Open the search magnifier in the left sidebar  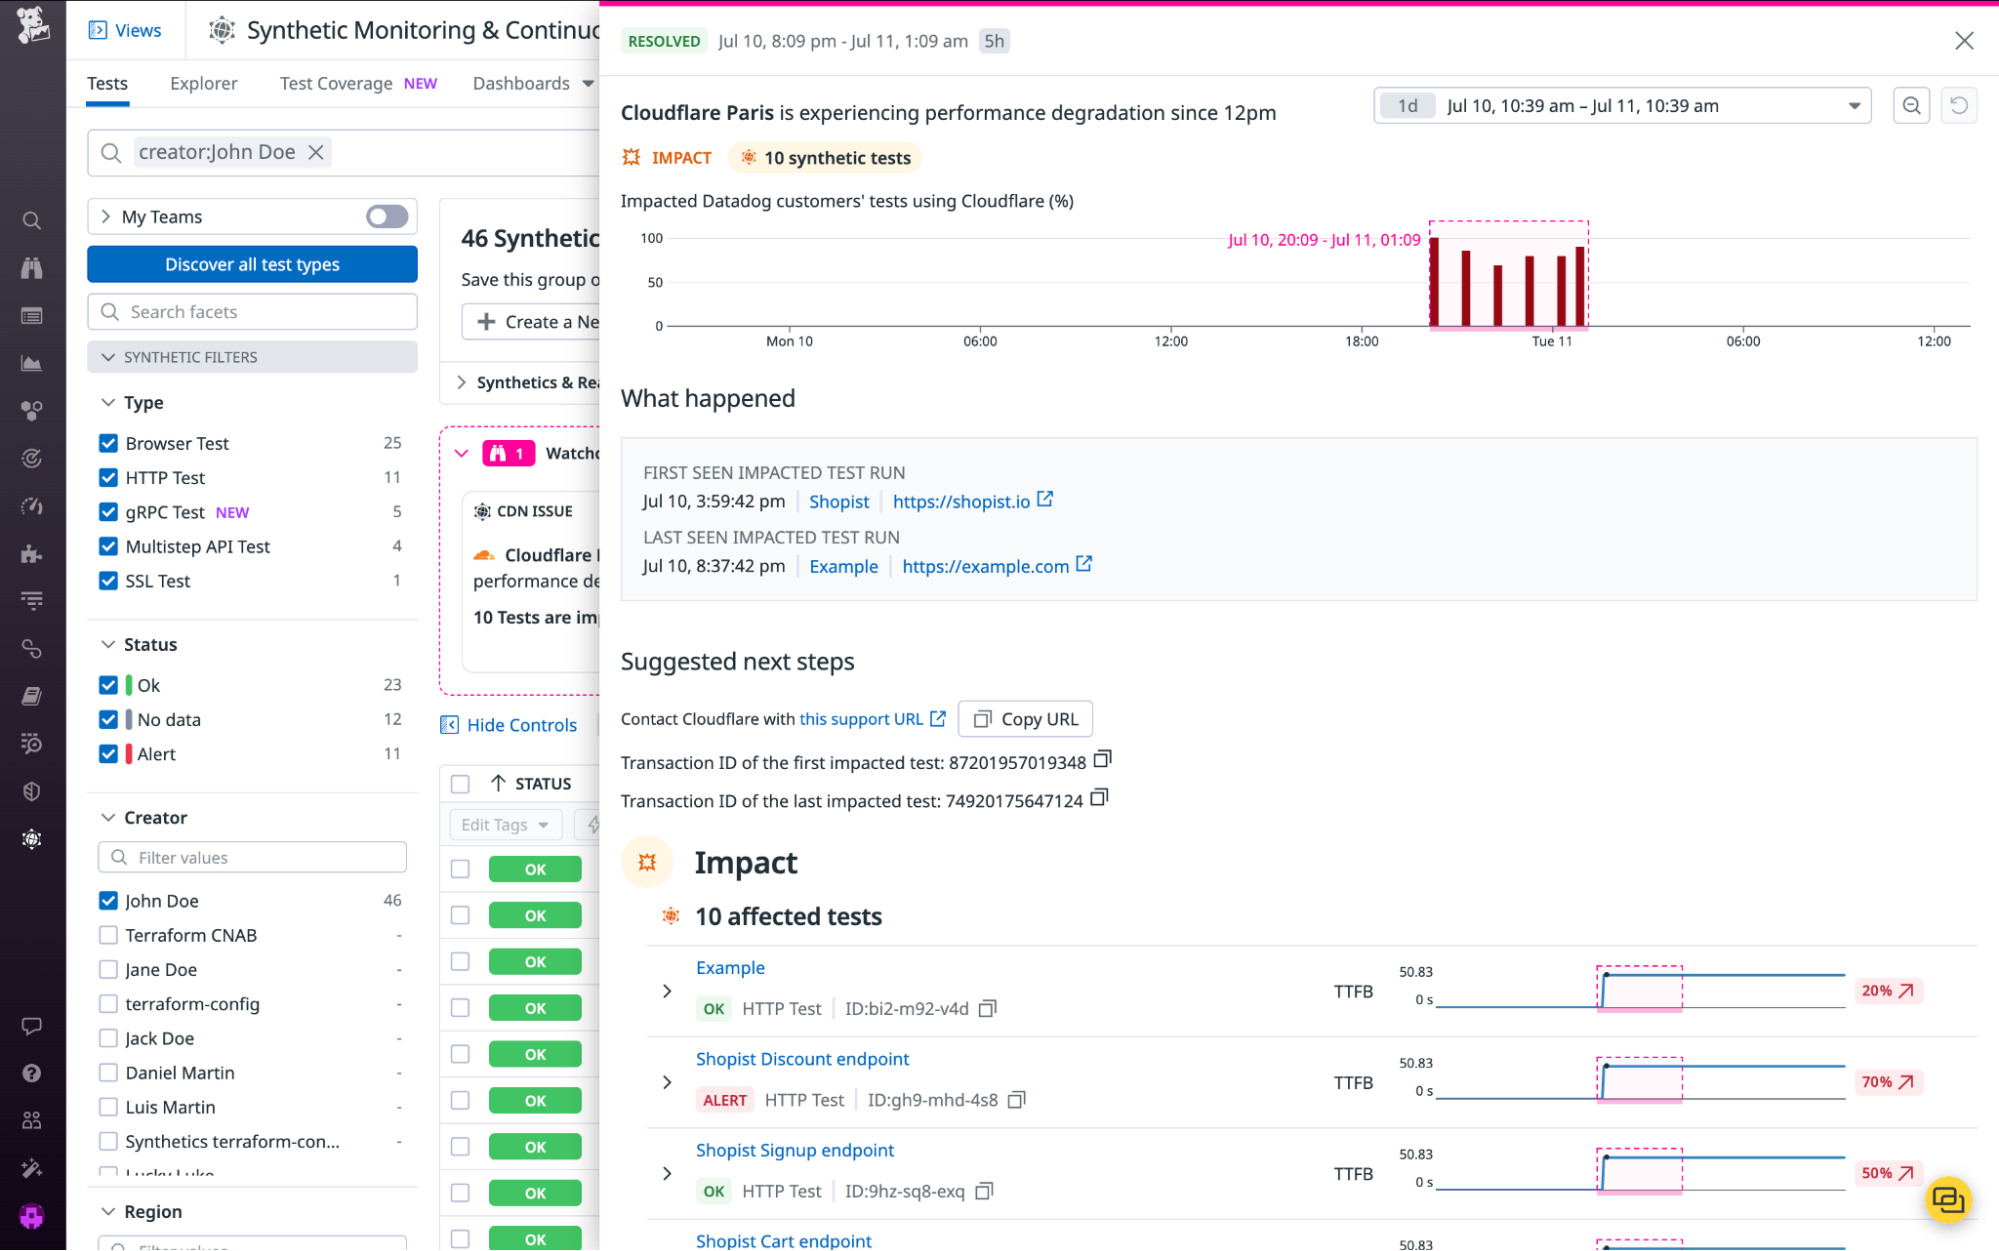coord(31,220)
